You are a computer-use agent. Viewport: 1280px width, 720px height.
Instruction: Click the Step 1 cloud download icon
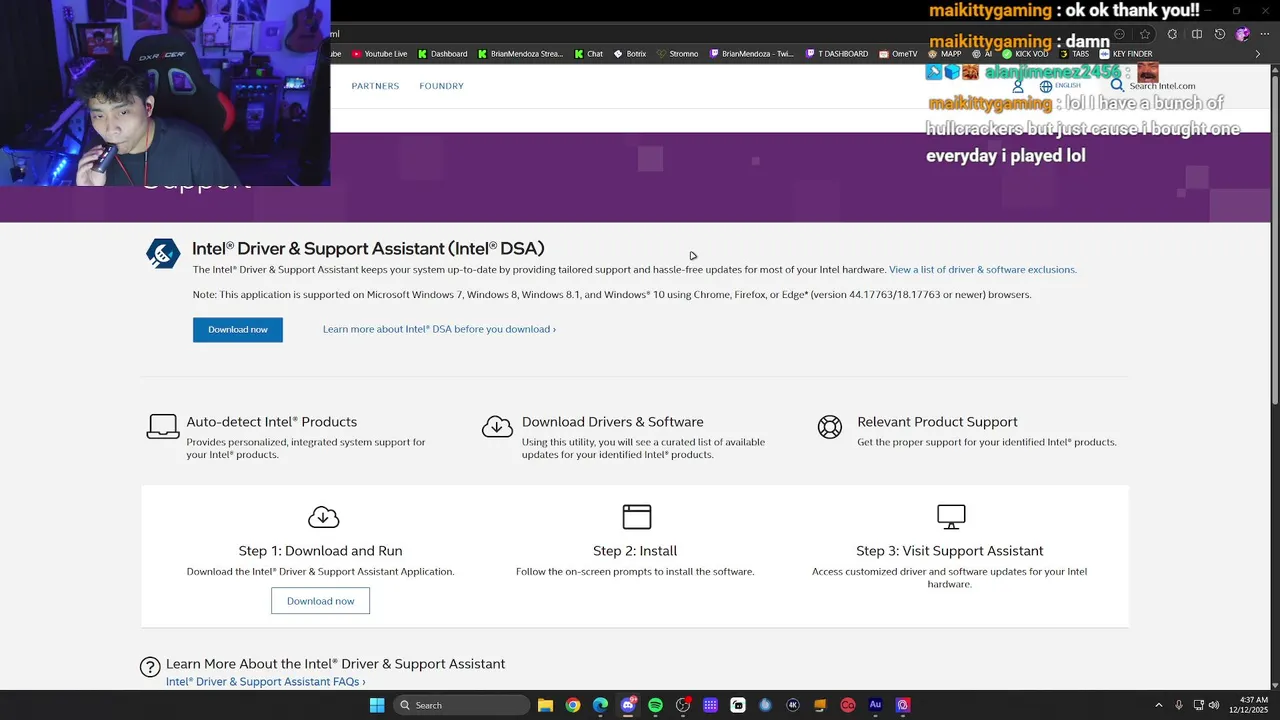(x=323, y=517)
